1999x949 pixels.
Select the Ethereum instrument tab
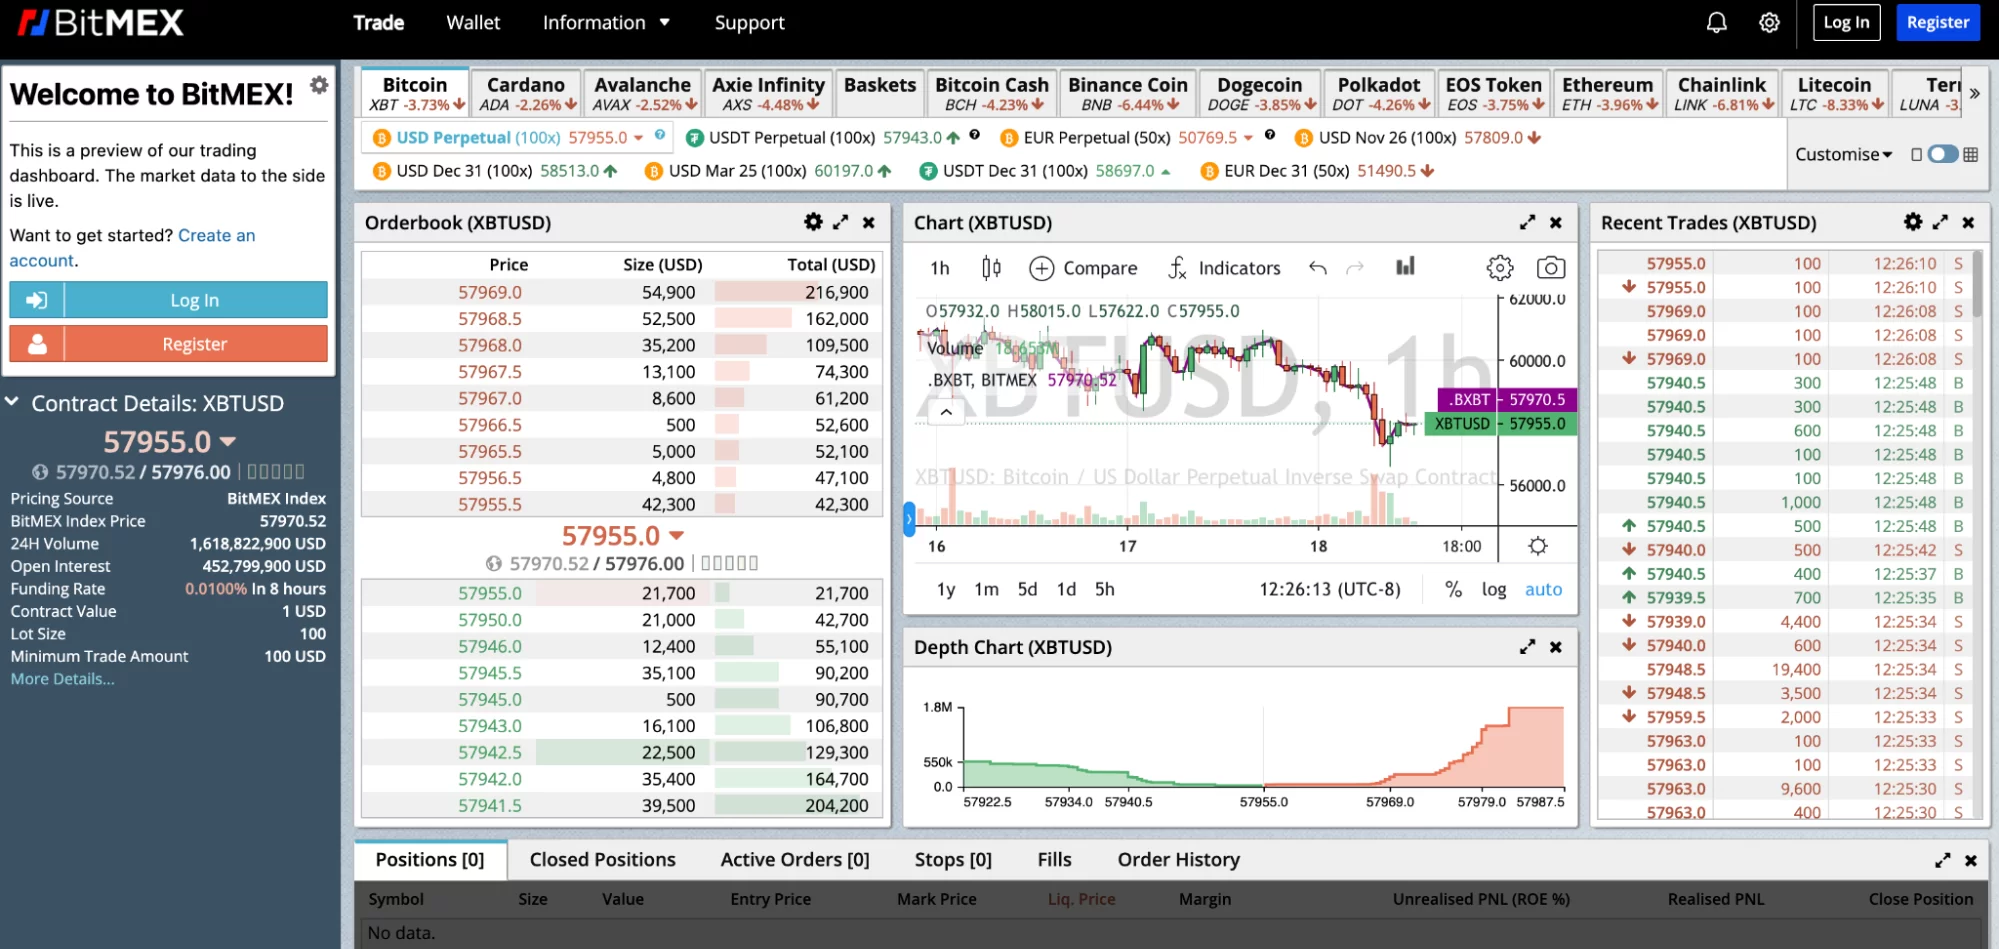[1608, 93]
